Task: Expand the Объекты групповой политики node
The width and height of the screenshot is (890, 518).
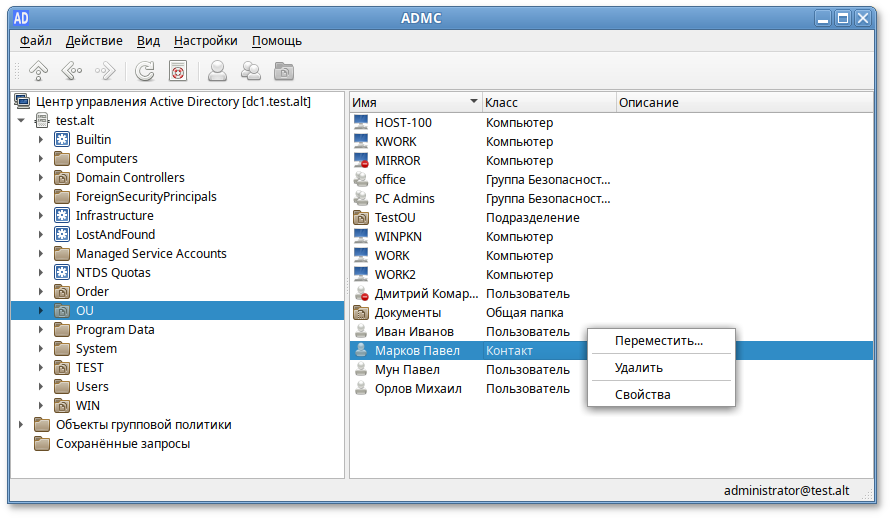Action: (21, 425)
